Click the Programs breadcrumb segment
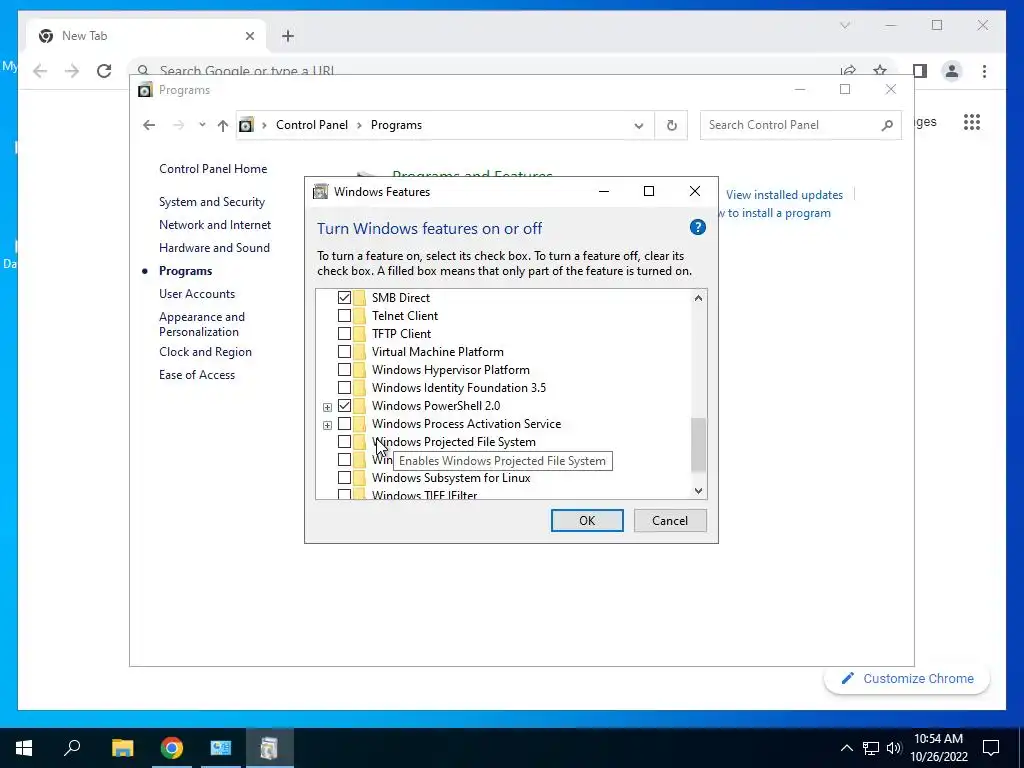 tap(396, 125)
